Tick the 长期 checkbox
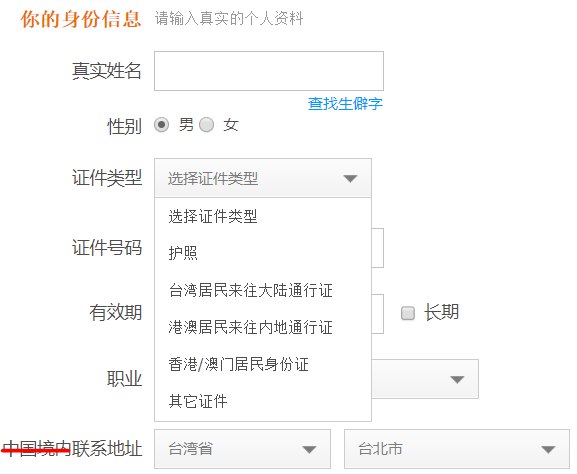The height and width of the screenshot is (474, 577). coord(408,313)
